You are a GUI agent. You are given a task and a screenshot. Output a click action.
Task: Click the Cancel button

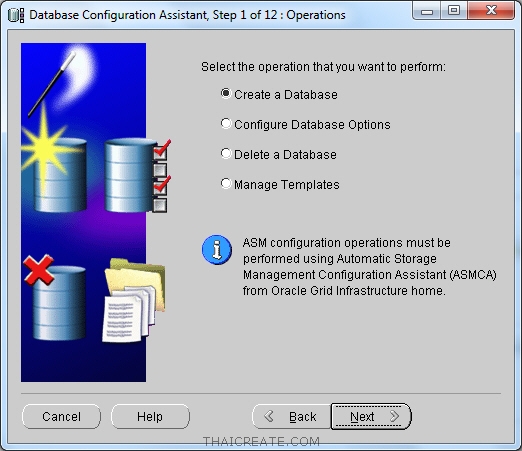point(61,416)
